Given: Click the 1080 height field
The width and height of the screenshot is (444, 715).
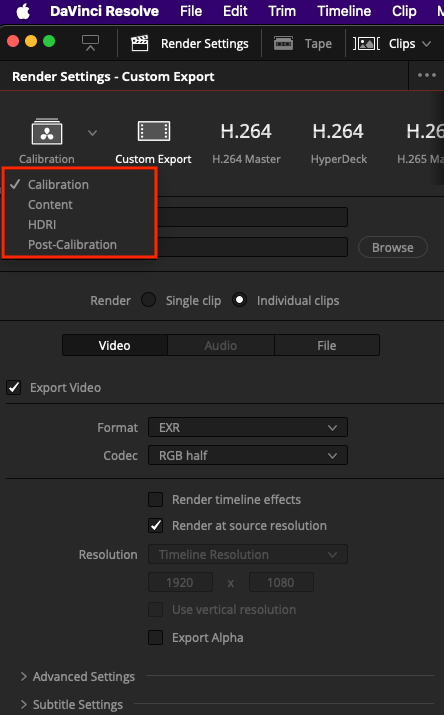Looking at the screenshot, I should tap(281, 582).
